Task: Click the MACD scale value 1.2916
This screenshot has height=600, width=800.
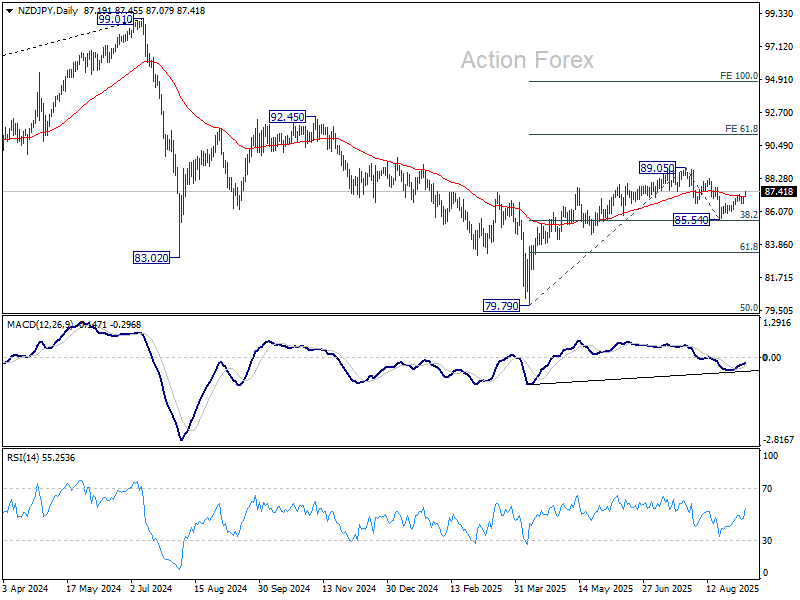Action: click(x=777, y=322)
